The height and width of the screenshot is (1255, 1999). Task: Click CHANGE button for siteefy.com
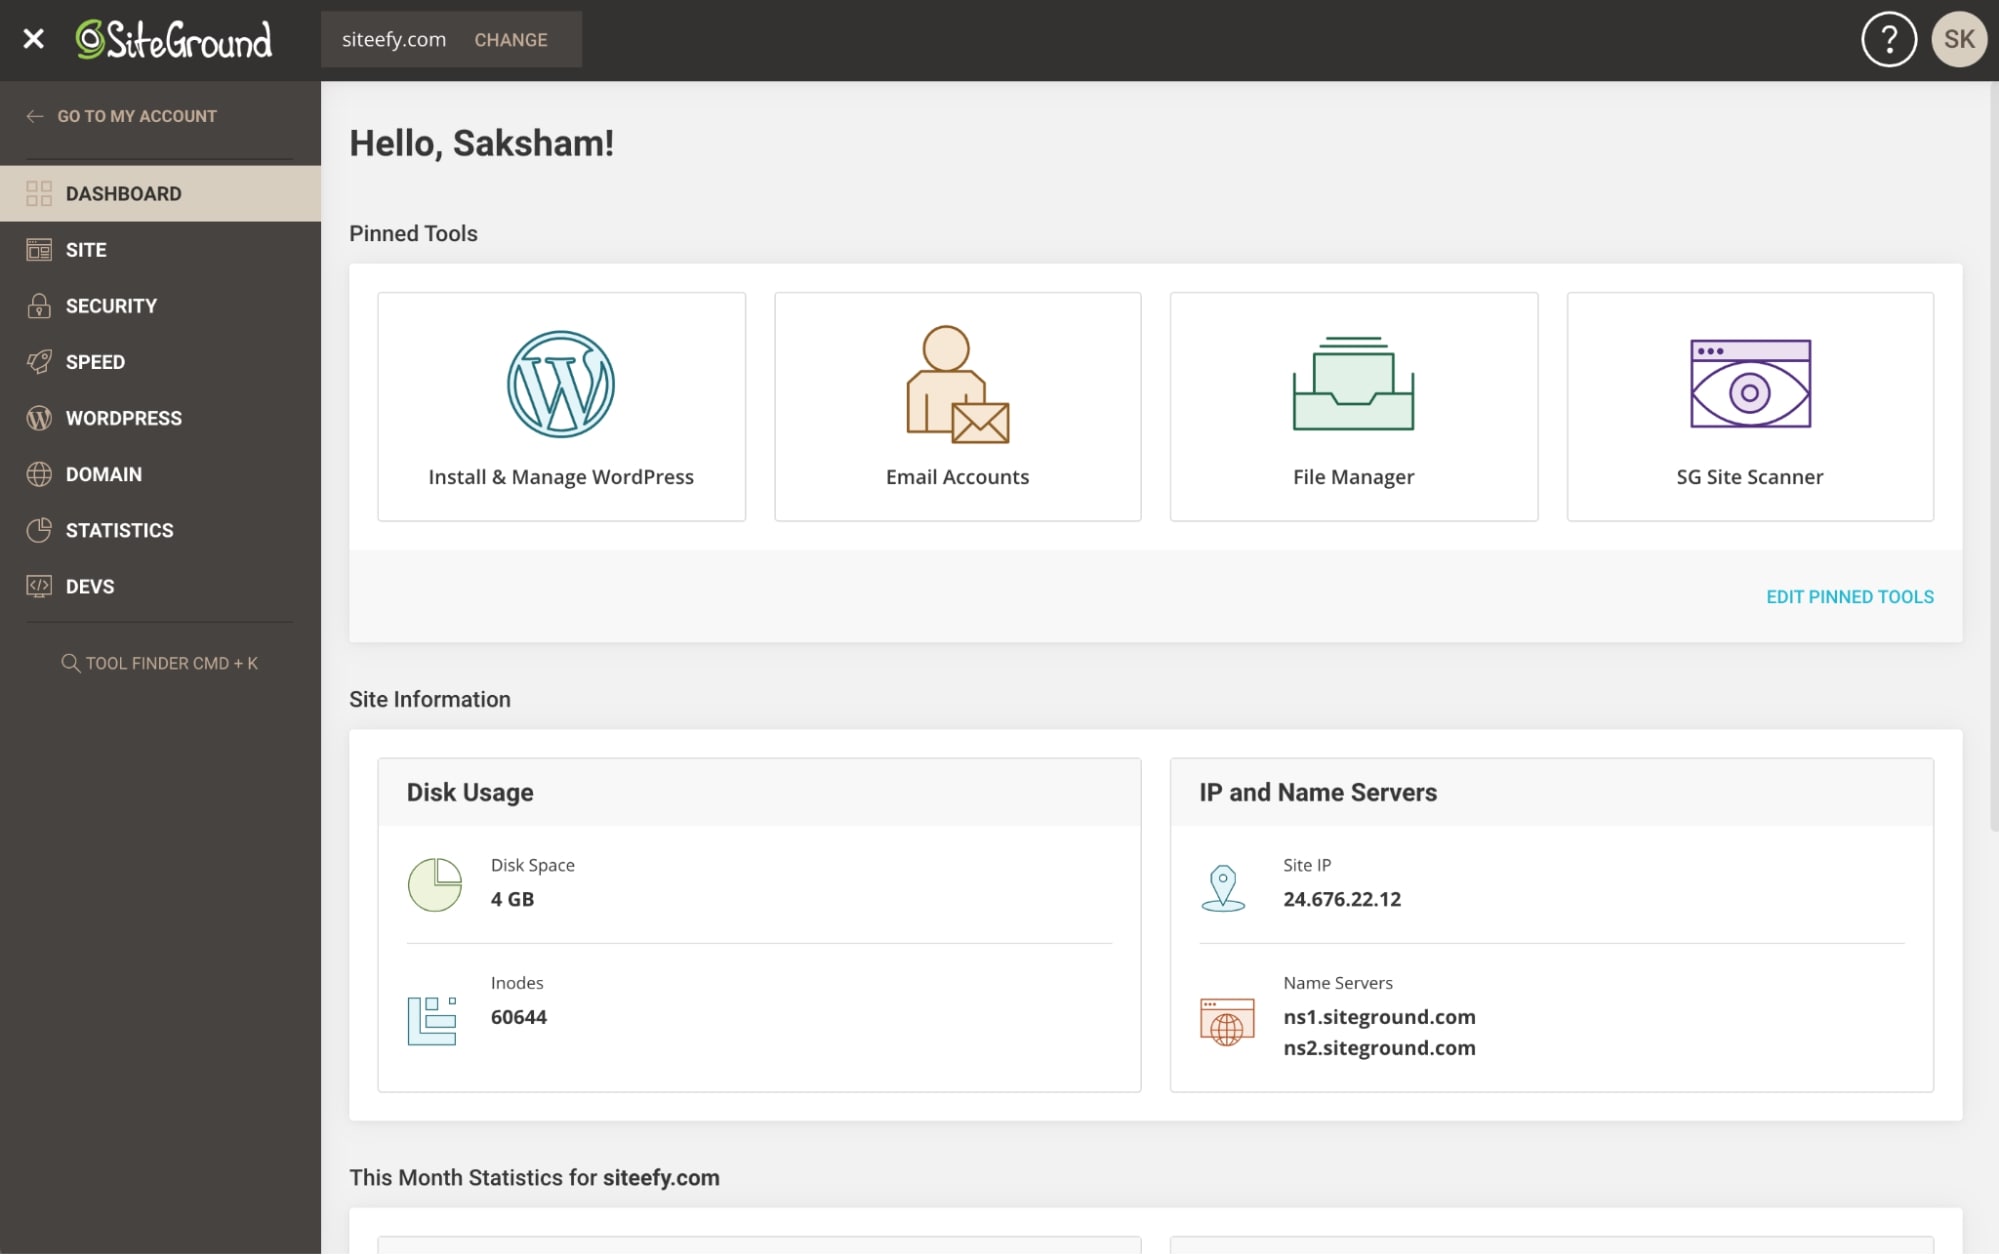point(510,39)
